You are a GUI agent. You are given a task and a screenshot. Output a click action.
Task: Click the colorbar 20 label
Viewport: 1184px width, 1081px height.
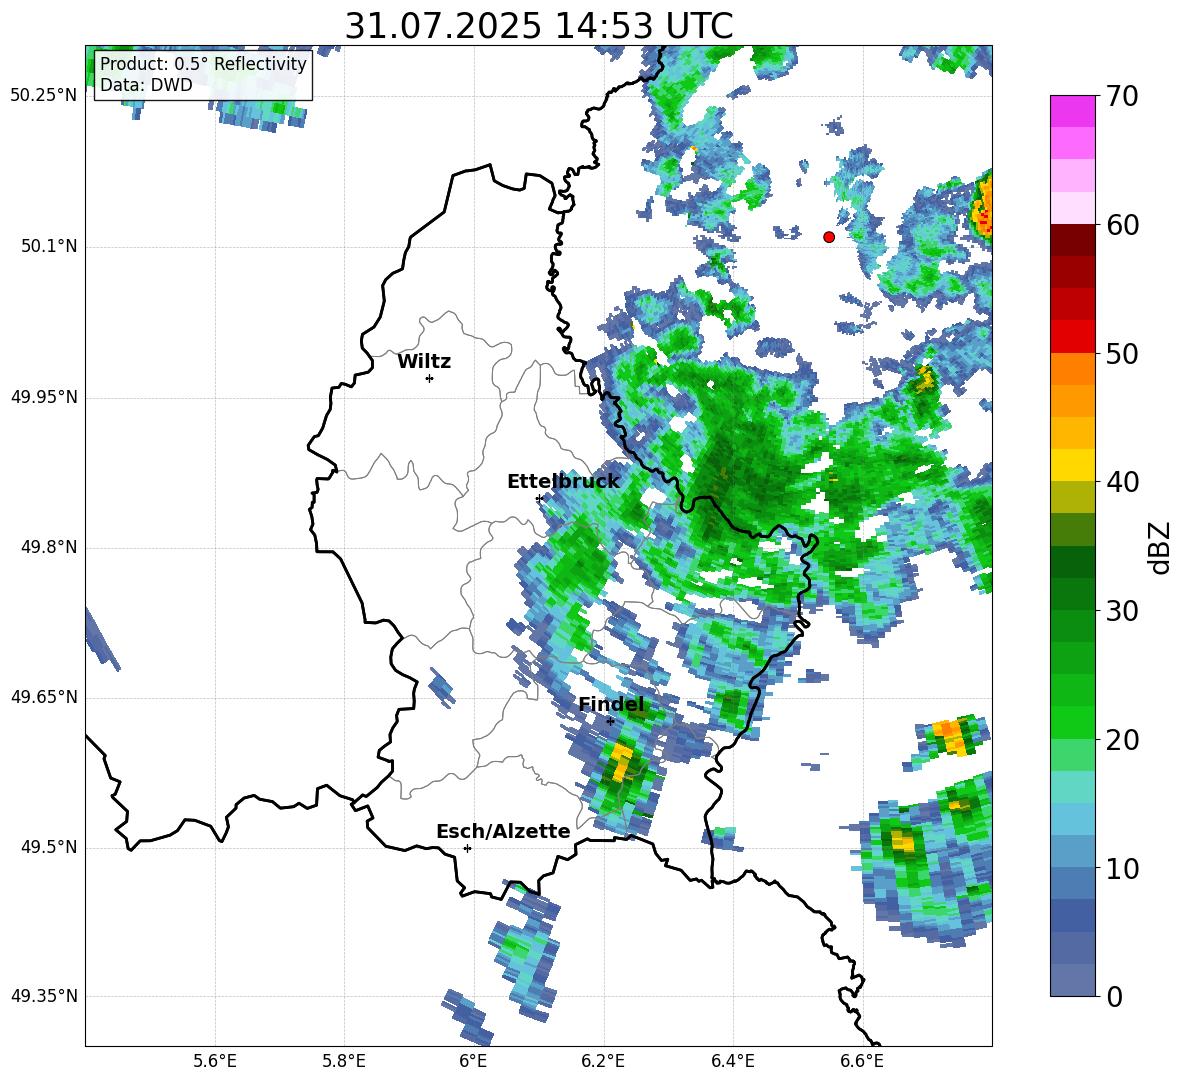pyautogui.click(x=1122, y=739)
